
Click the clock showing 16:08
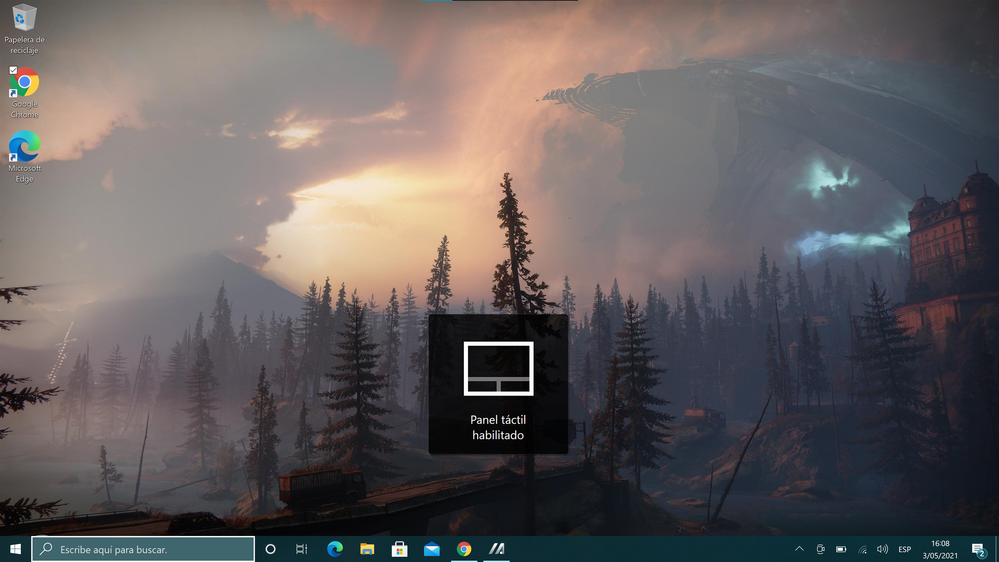coord(940,549)
